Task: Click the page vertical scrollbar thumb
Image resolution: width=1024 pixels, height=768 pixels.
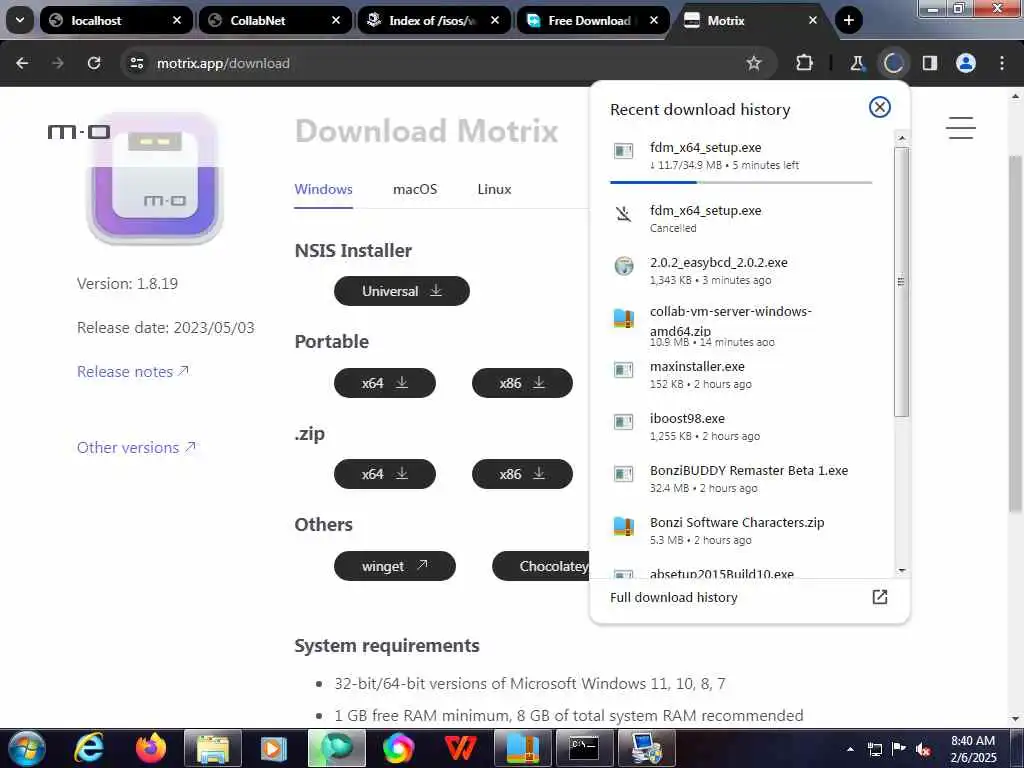Action: (x=1015, y=333)
